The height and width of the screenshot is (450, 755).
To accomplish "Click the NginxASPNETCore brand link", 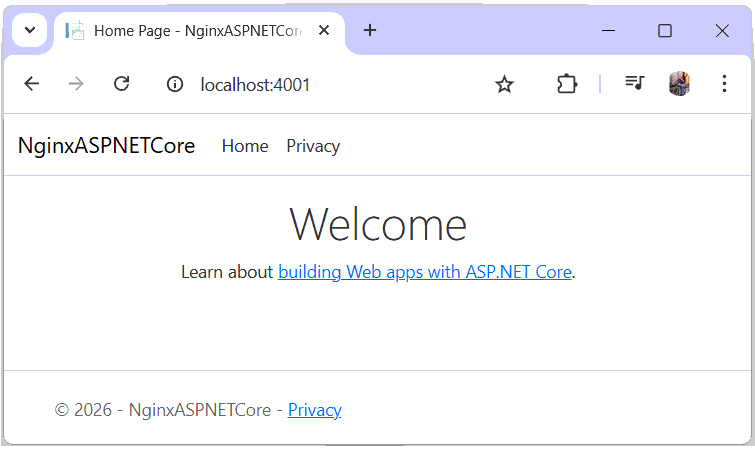I will tap(106, 145).
